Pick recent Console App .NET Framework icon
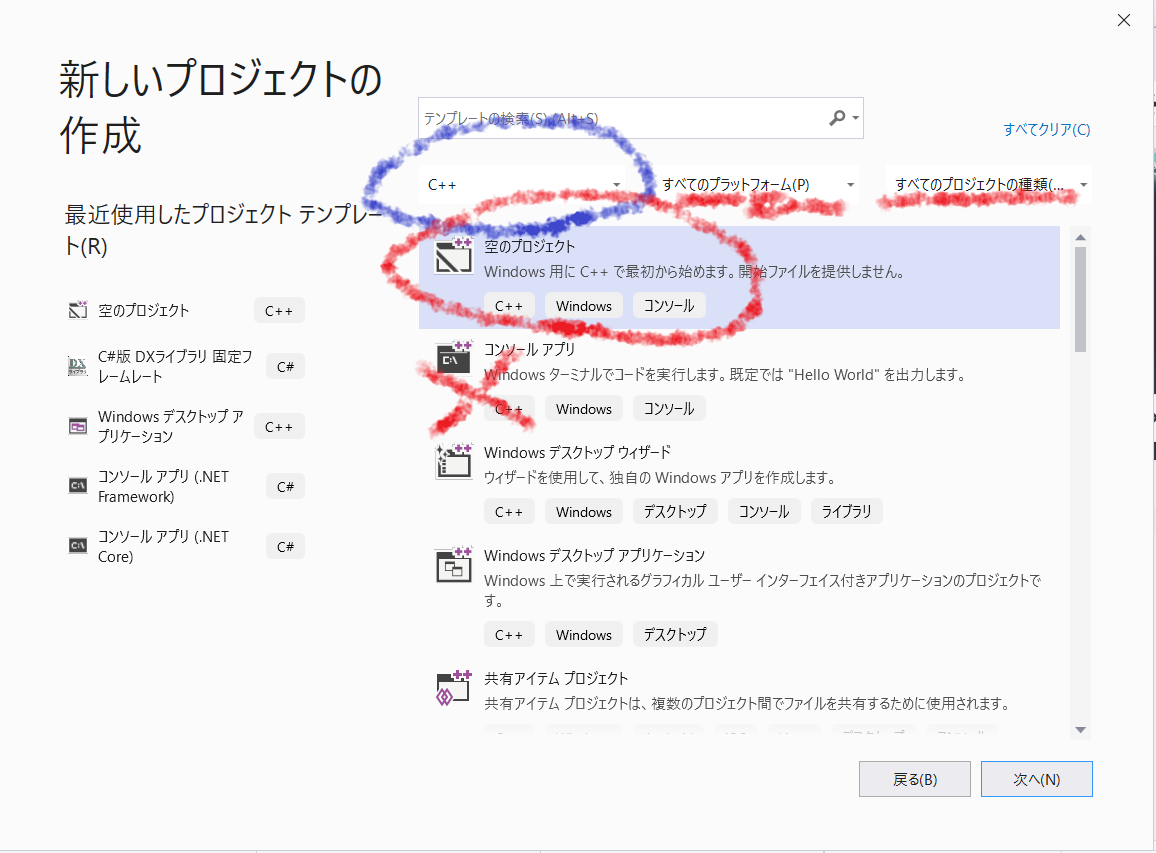The height and width of the screenshot is (853, 1156). coord(77,485)
